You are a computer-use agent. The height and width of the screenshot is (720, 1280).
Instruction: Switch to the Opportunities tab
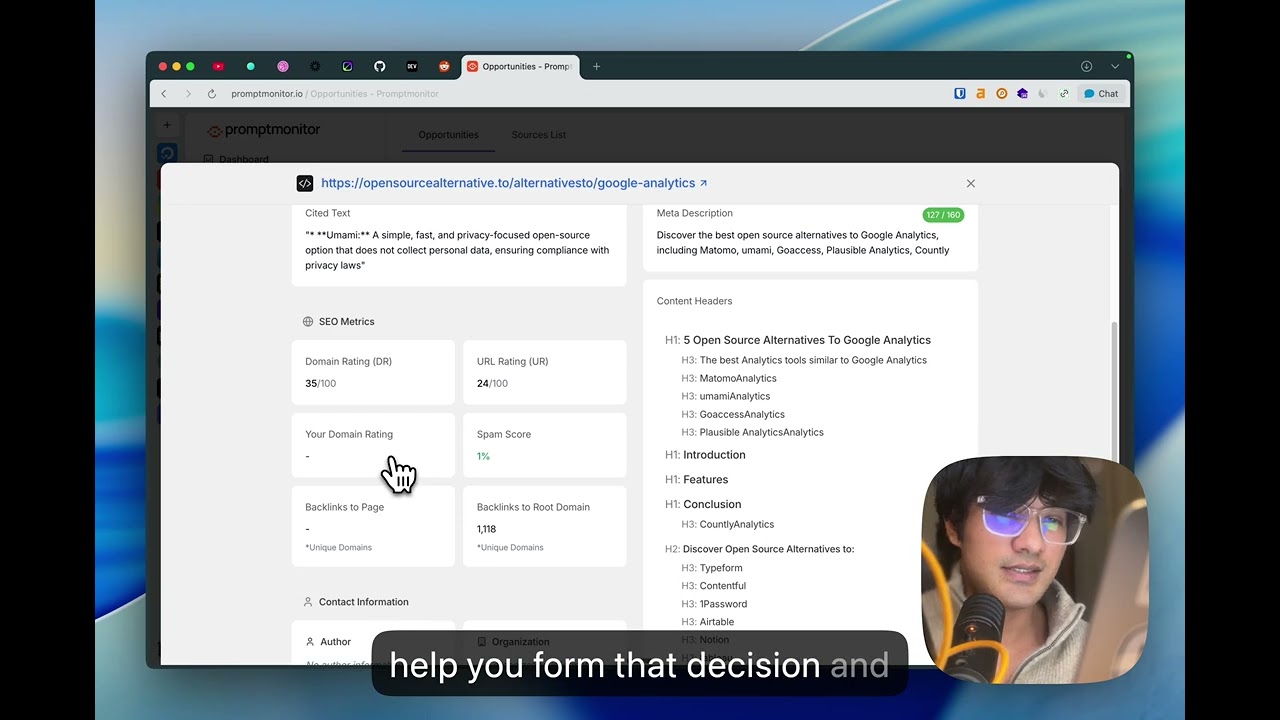coord(448,135)
